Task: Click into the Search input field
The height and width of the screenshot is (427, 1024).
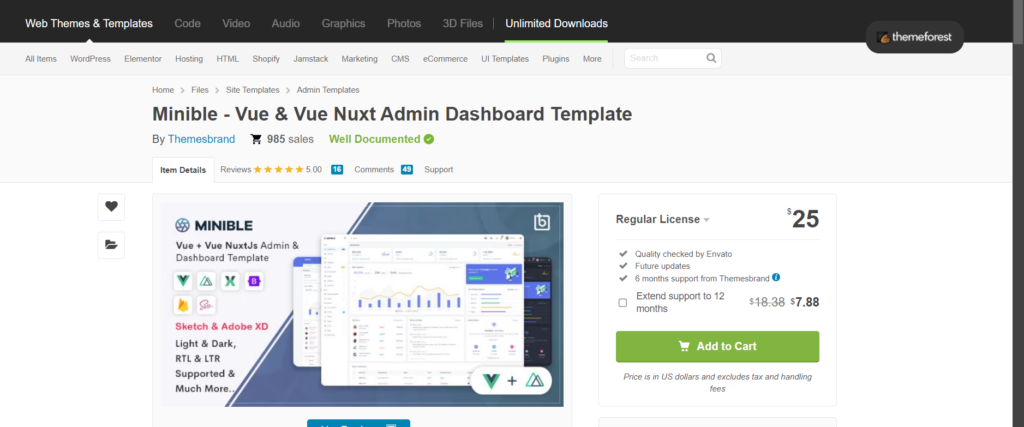Action: (666, 58)
